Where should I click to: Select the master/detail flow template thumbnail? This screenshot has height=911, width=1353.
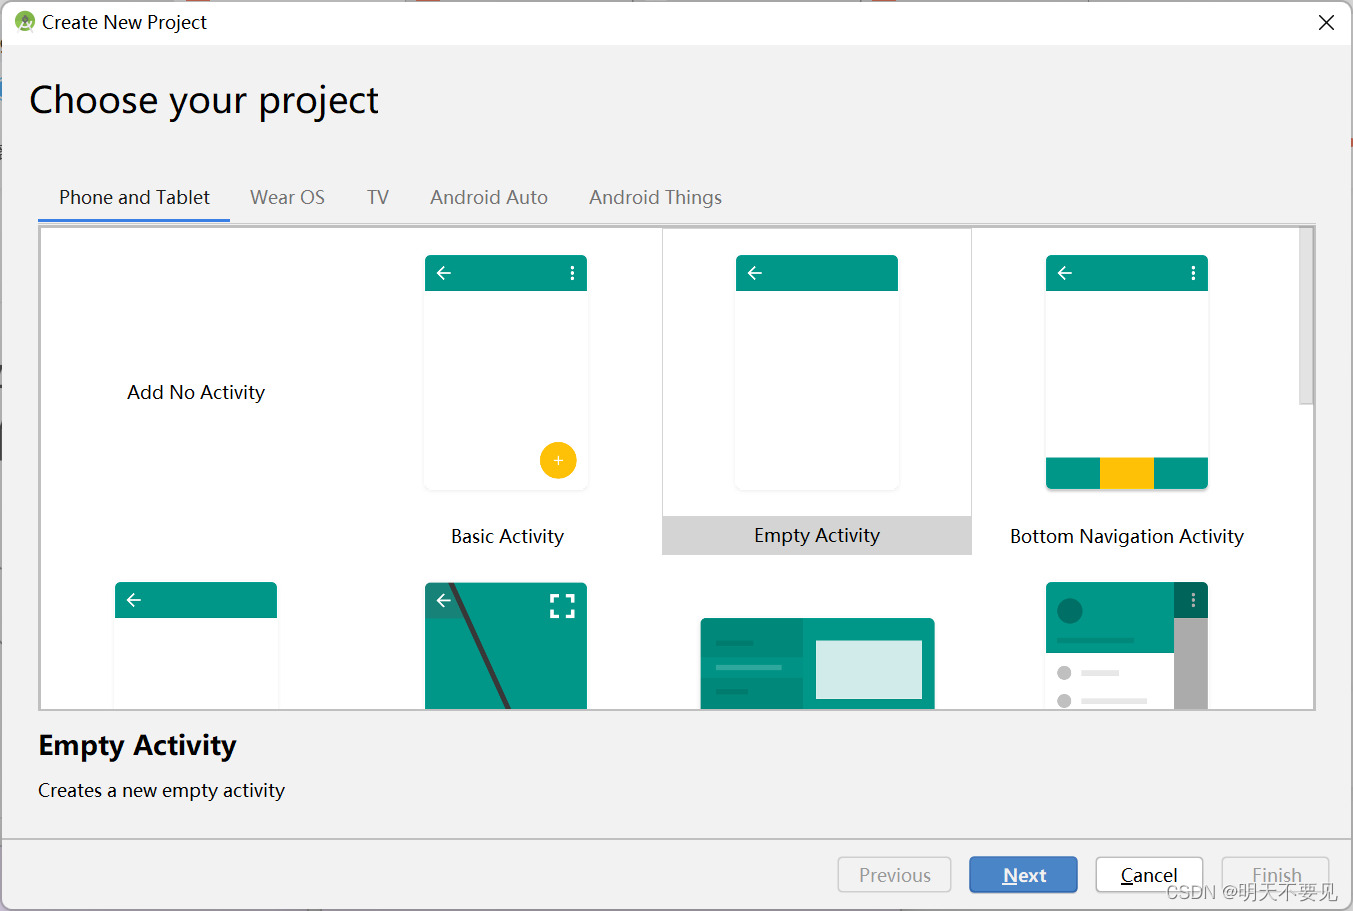tap(817, 663)
